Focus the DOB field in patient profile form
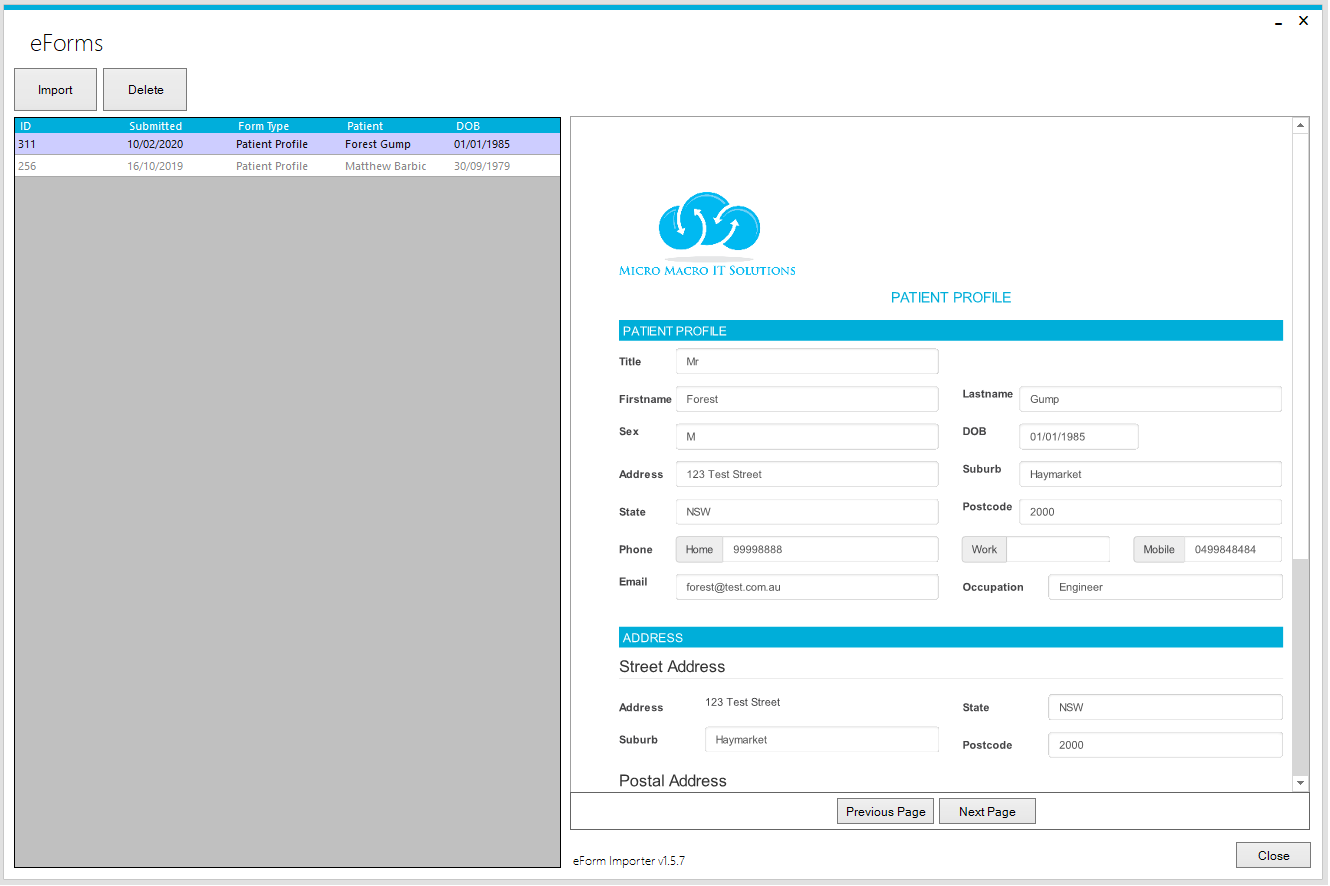 click(x=1078, y=436)
